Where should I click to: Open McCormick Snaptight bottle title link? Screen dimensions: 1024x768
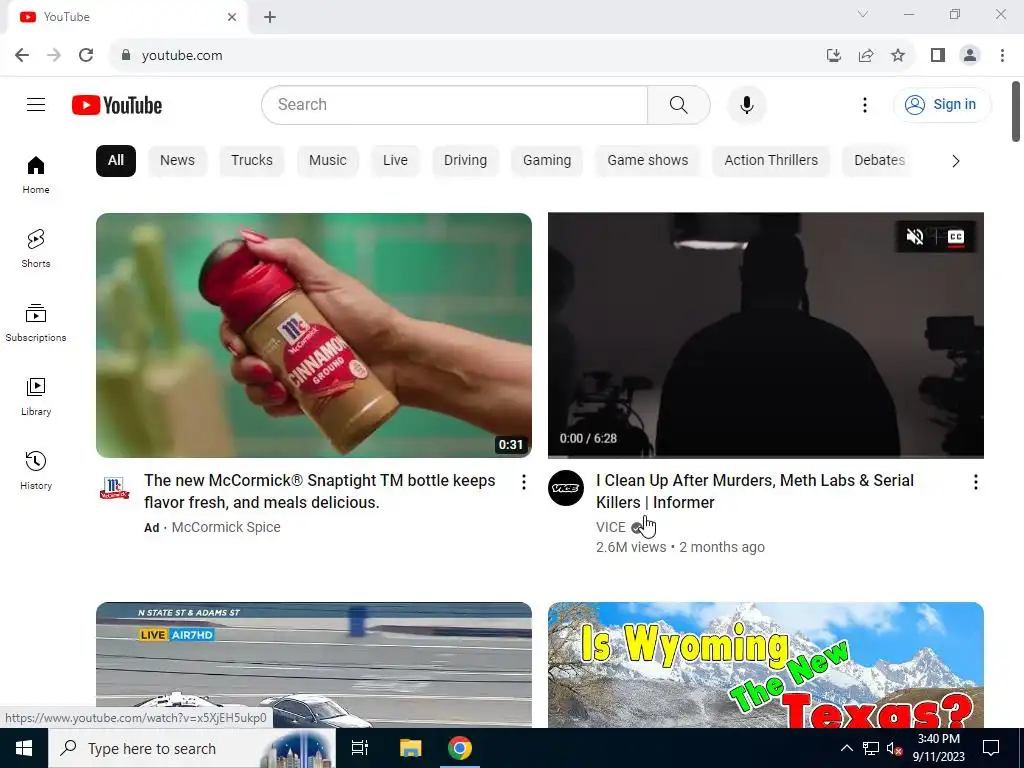[319, 491]
